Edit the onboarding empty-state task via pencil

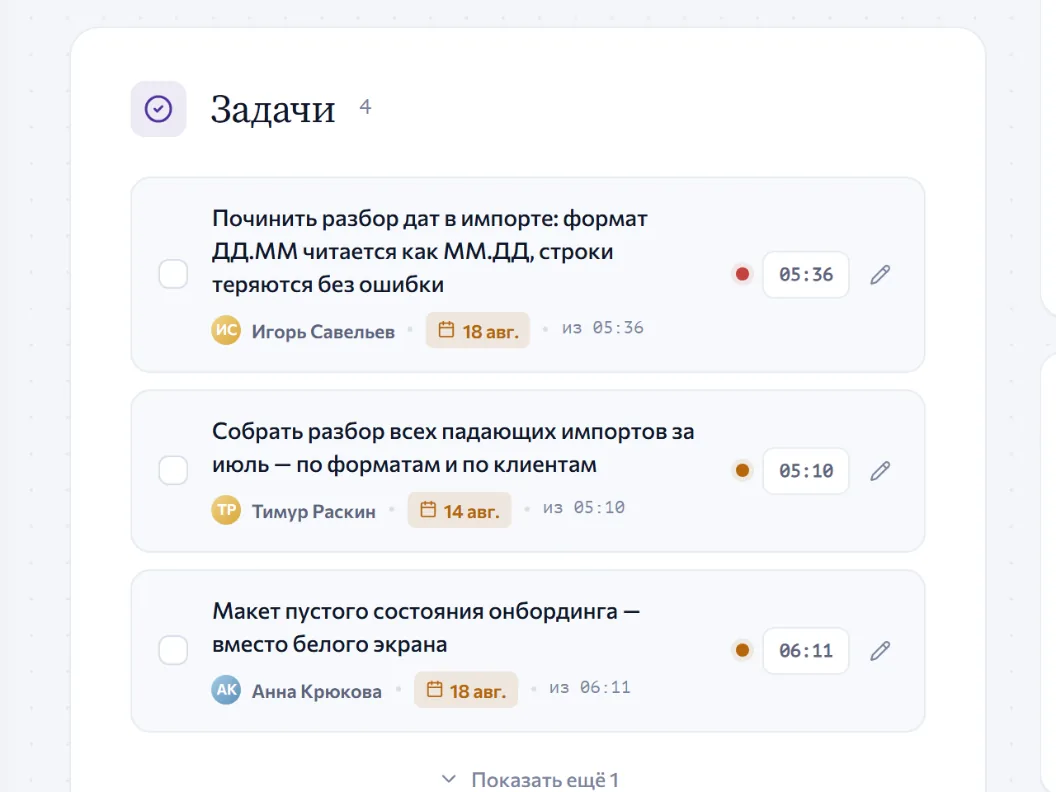pos(880,651)
